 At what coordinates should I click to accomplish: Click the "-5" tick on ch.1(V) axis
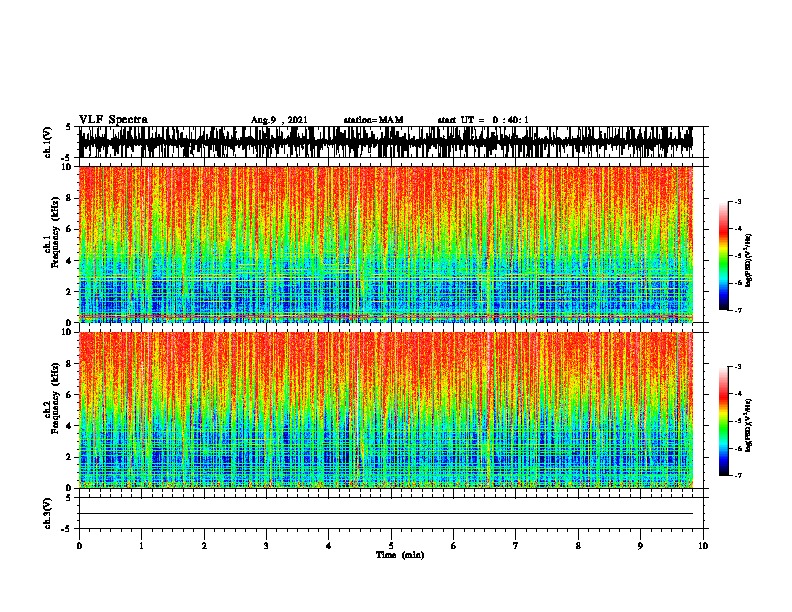point(67,158)
